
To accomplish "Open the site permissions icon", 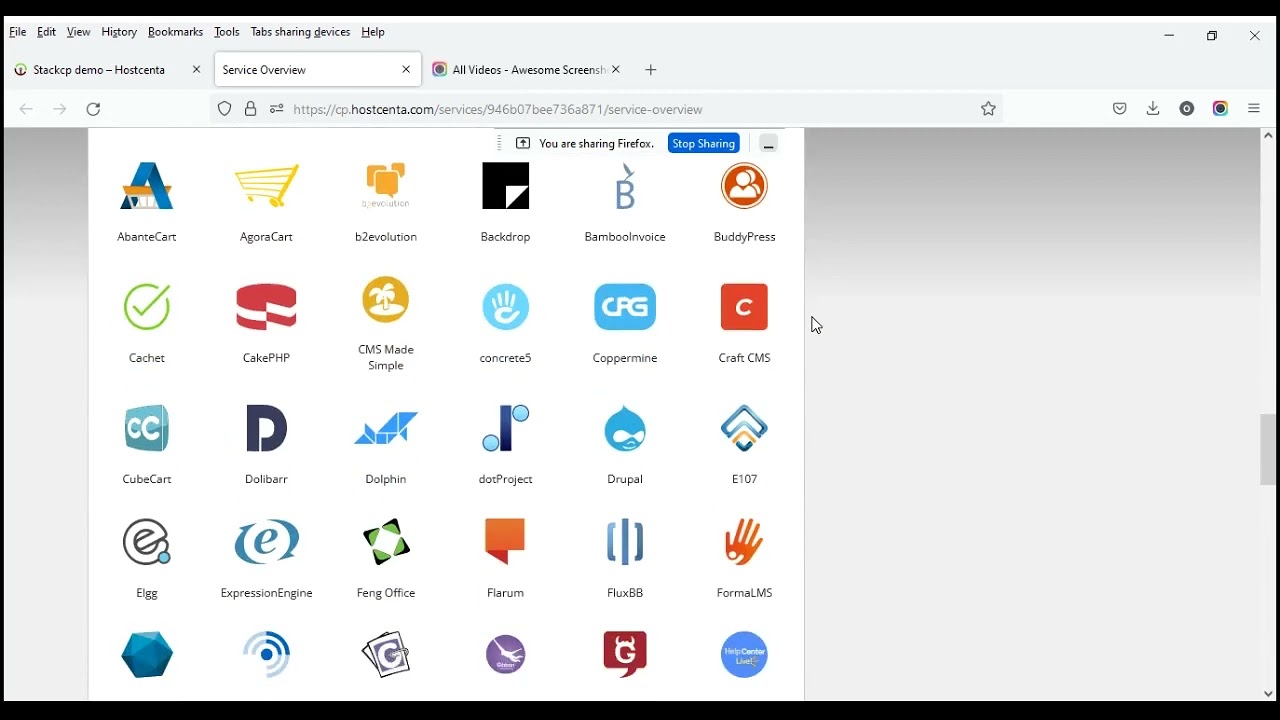I will (x=277, y=109).
